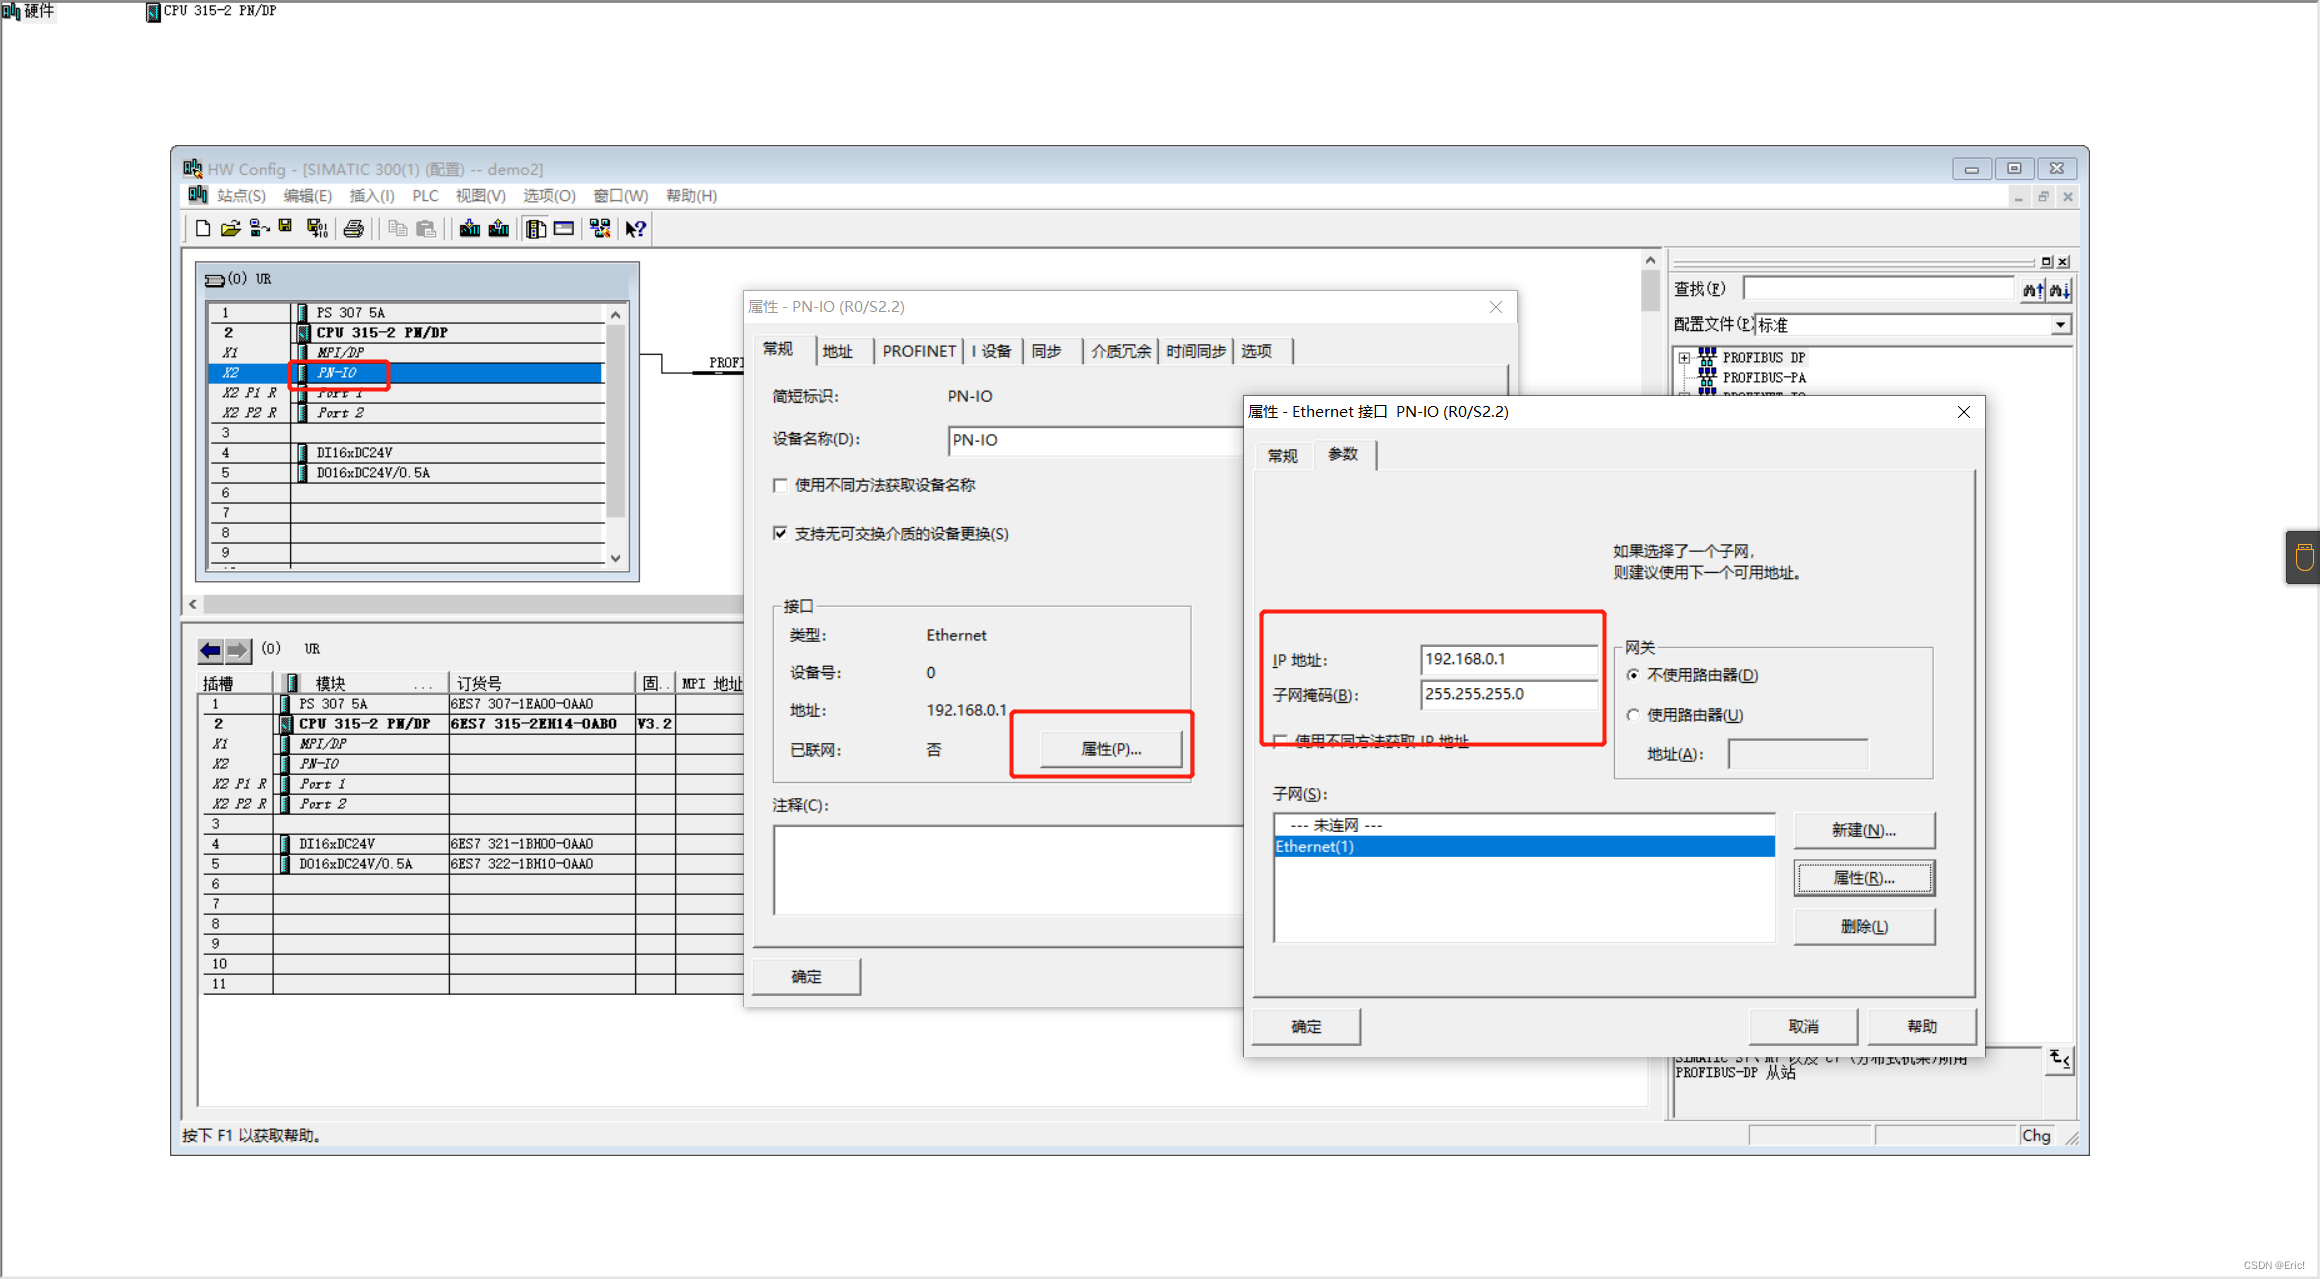Enable different method for device name
This screenshot has width=2320, height=1279.
[x=780, y=485]
